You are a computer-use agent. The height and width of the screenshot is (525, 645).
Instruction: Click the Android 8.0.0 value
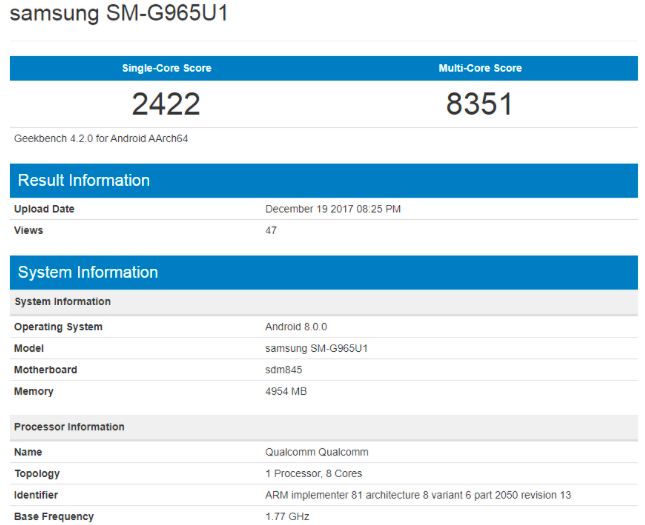pos(296,327)
